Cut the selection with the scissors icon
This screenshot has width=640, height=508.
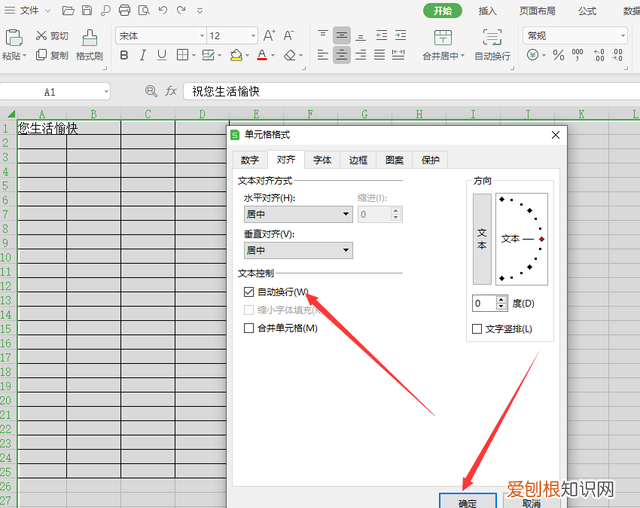pos(41,35)
